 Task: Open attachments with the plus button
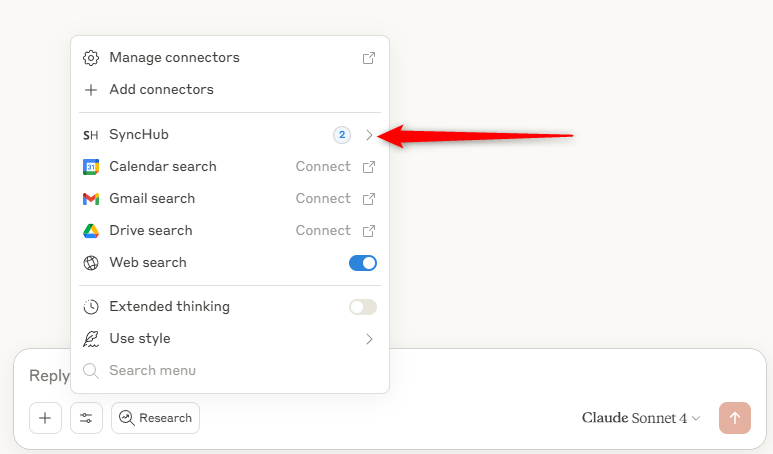coord(45,418)
